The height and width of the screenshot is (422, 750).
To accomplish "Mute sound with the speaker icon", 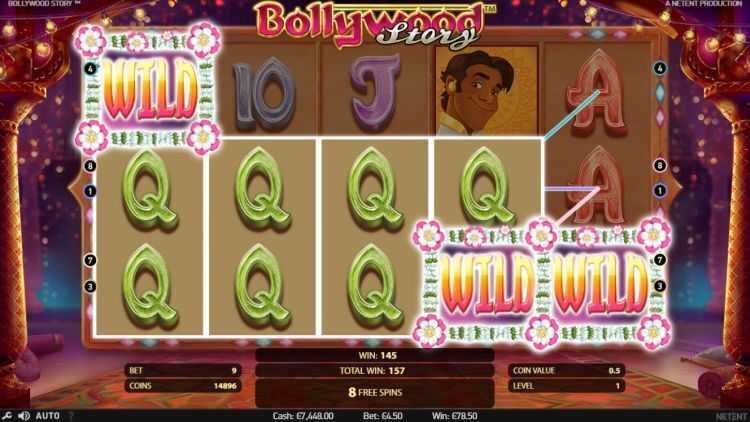I will tap(23, 416).
